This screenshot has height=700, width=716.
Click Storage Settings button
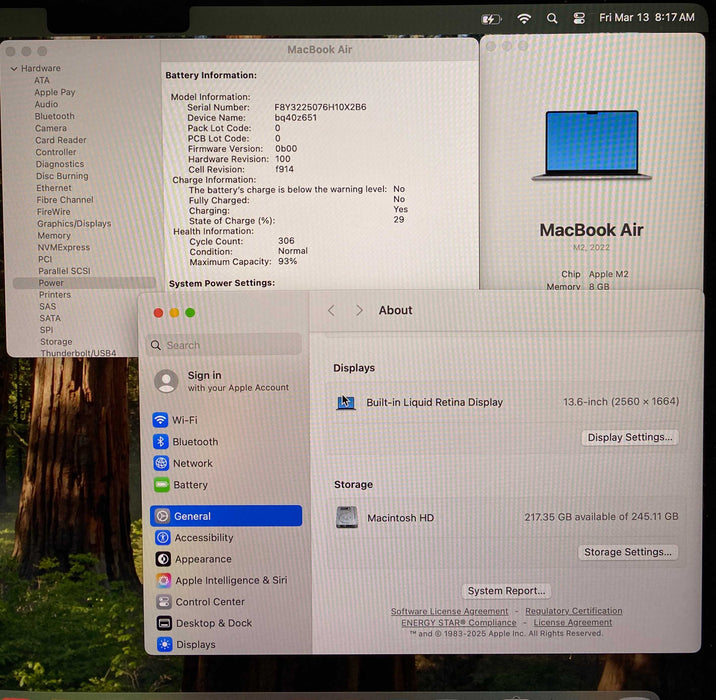point(628,552)
